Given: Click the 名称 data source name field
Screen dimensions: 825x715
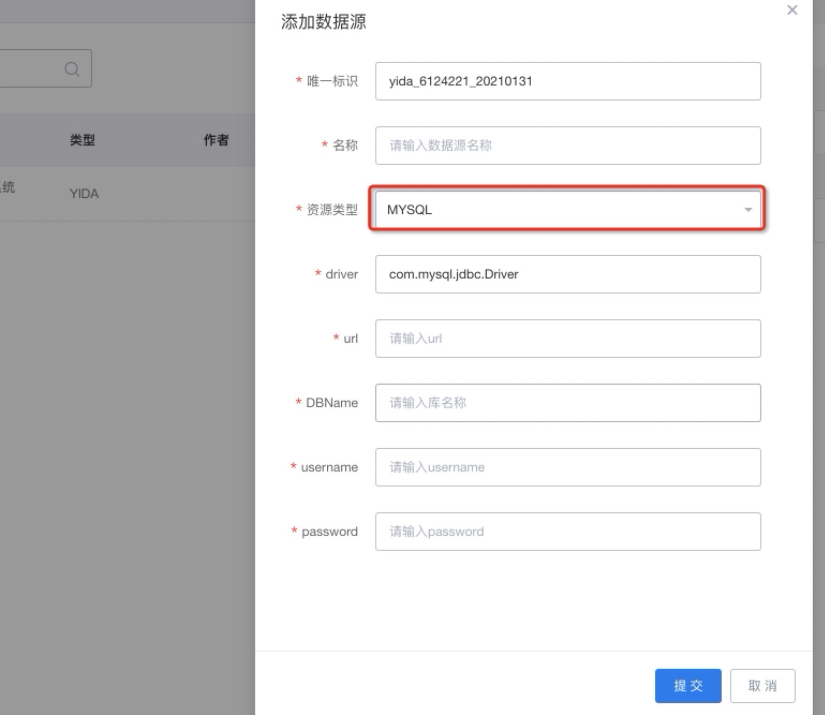Looking at the screenshot, I should (x=568, y=145).
